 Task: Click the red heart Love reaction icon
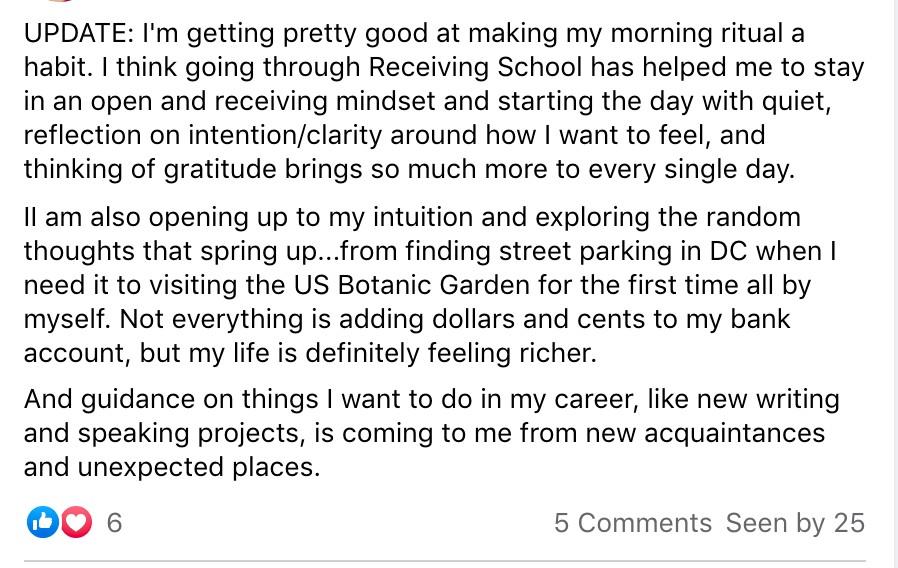pyautogui.click(x=76, y=522)
